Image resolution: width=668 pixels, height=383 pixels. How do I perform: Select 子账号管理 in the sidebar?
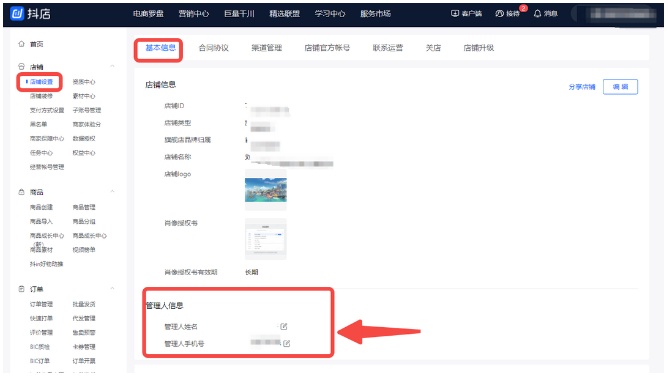click(x=87, y=110)
